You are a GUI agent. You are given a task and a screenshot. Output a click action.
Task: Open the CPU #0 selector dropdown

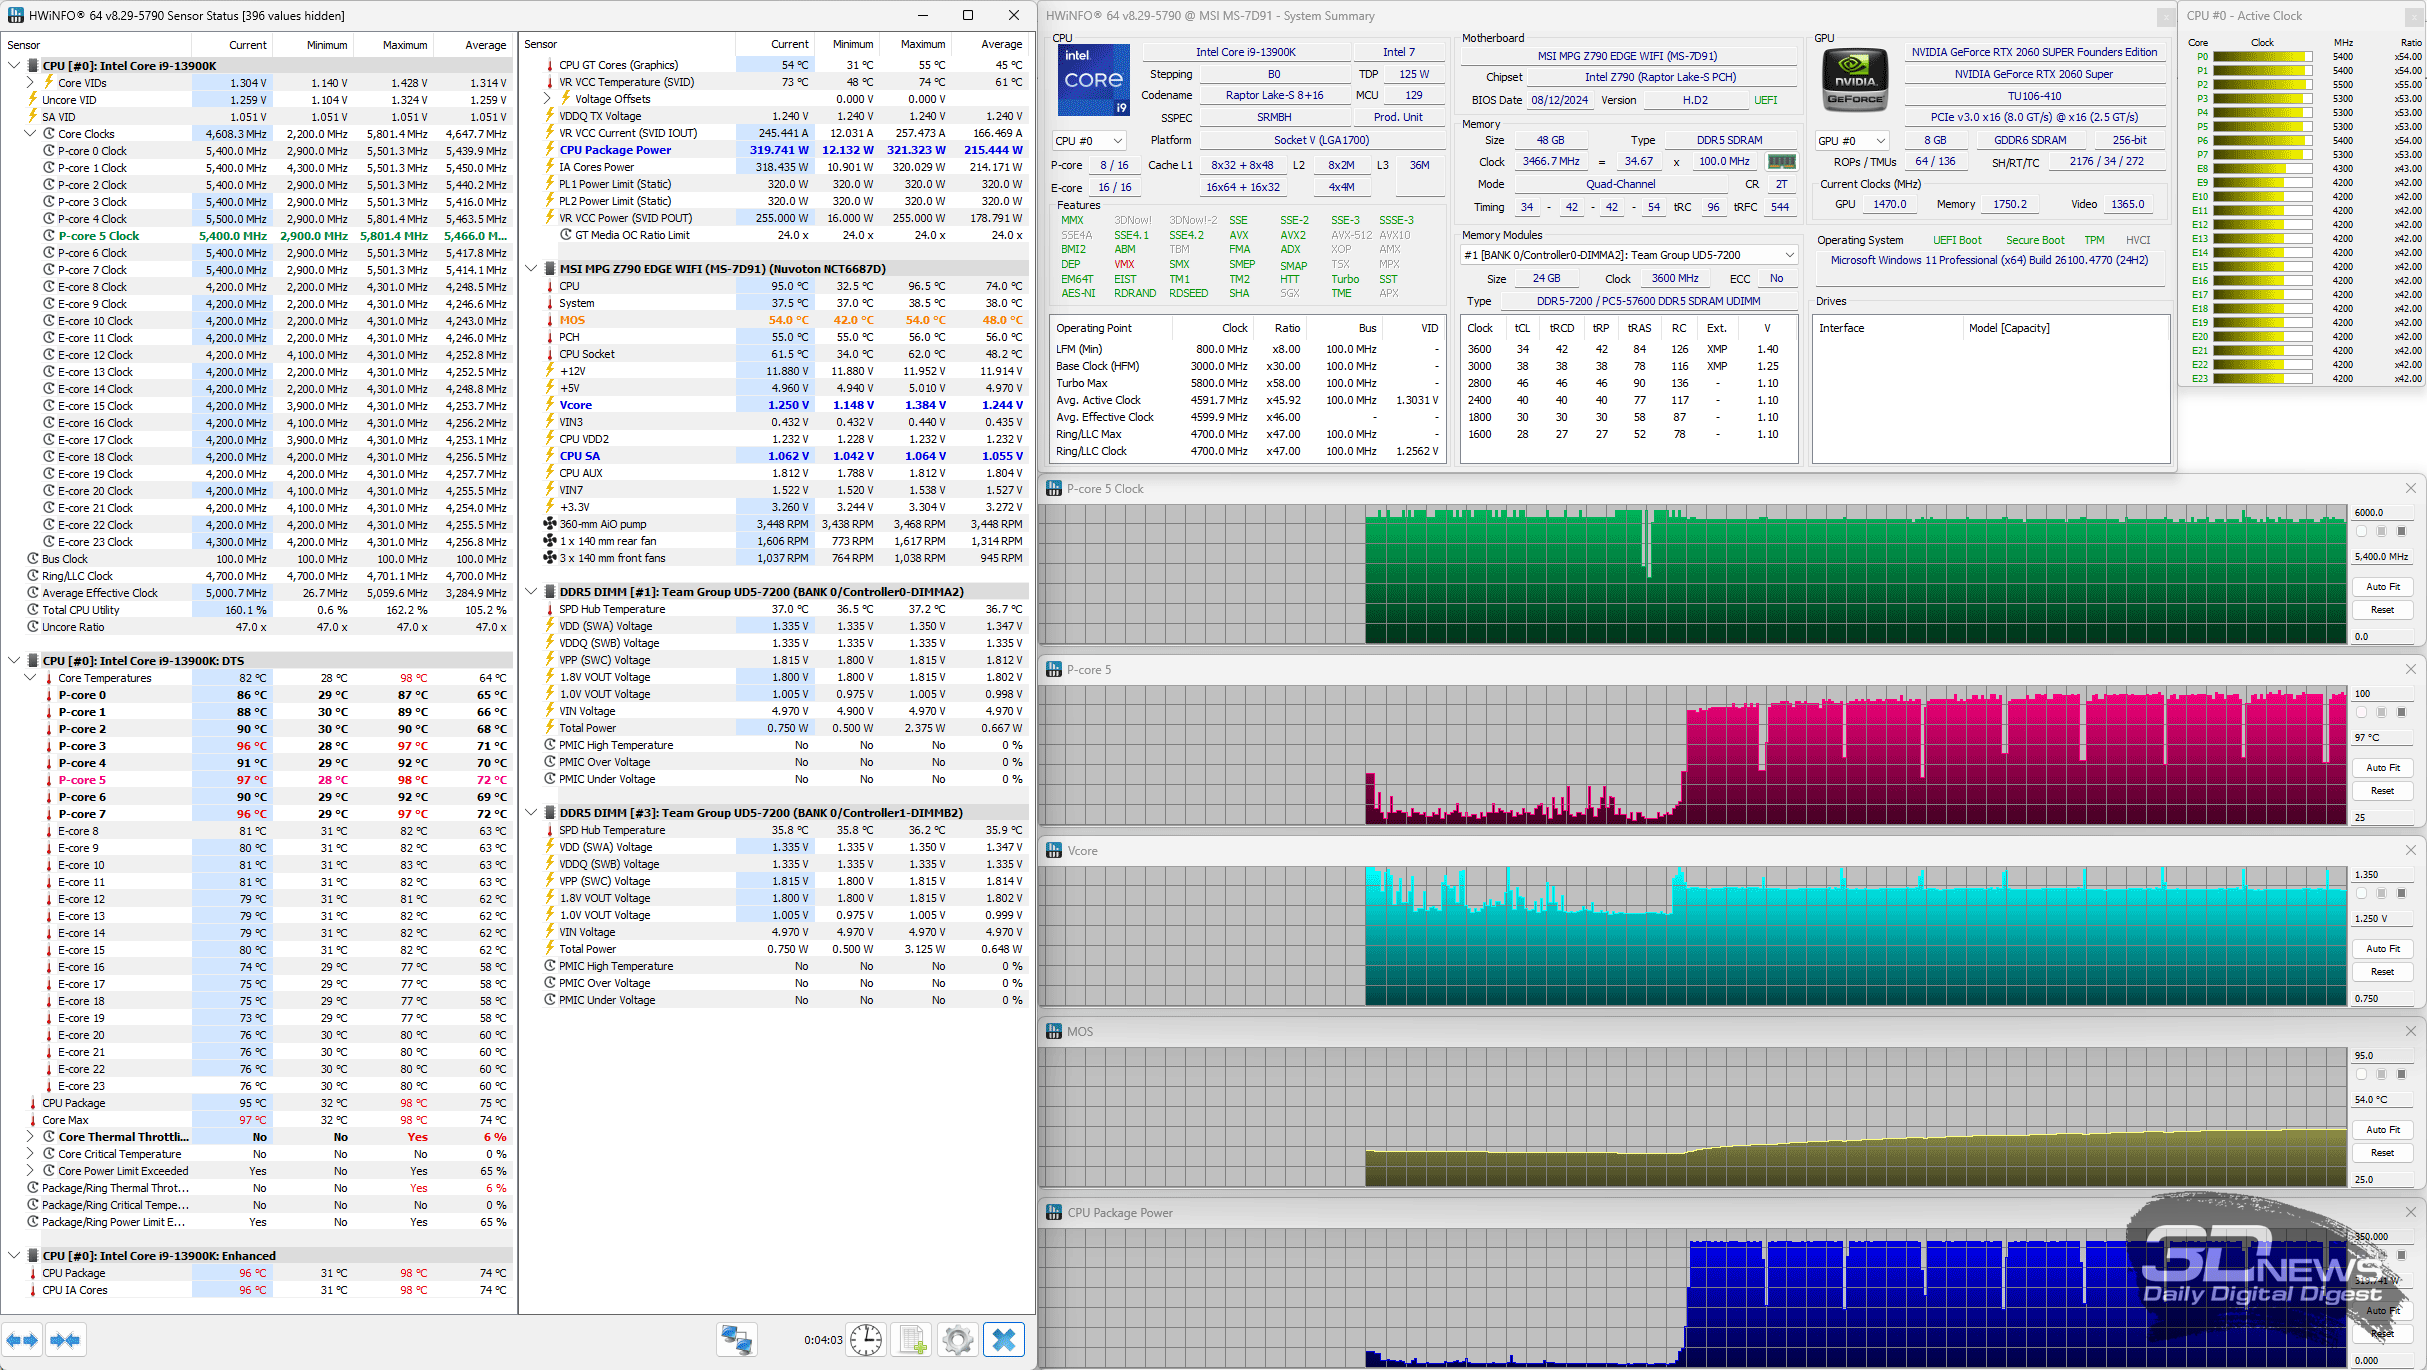tap(1090, 141)
